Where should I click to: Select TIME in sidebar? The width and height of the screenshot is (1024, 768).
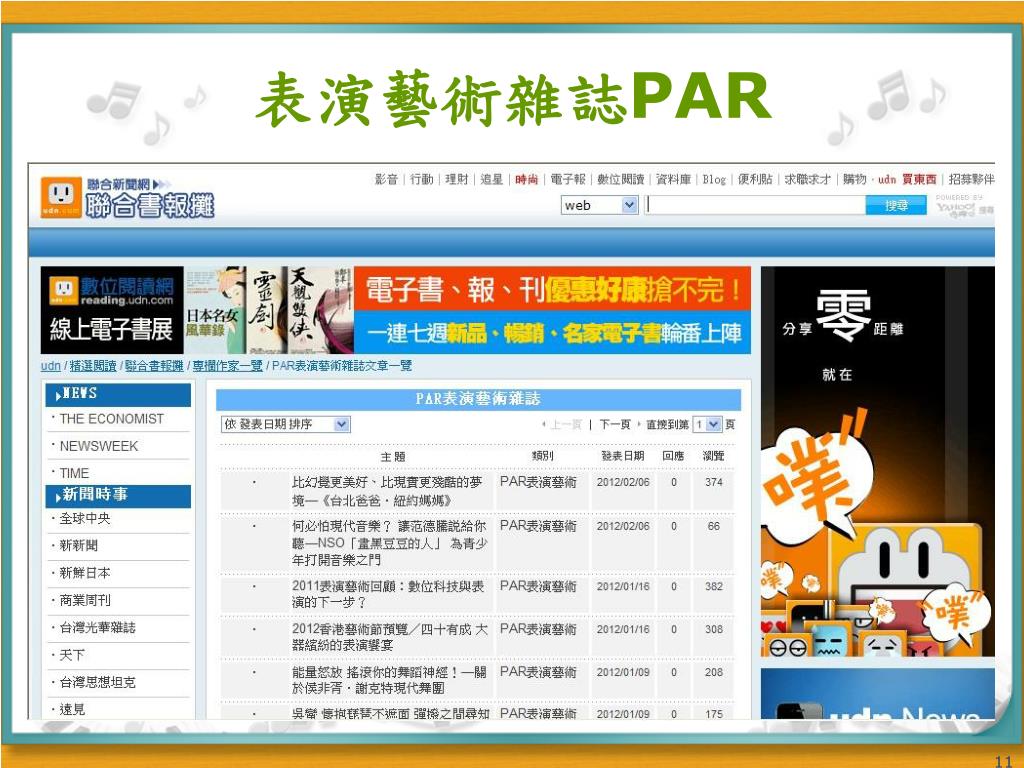(x=74, y=473)
